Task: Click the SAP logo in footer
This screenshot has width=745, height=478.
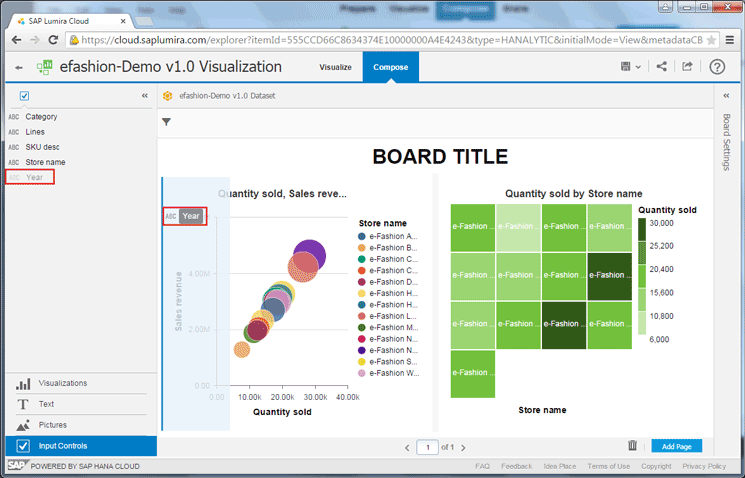Action: tap(17, 466)
